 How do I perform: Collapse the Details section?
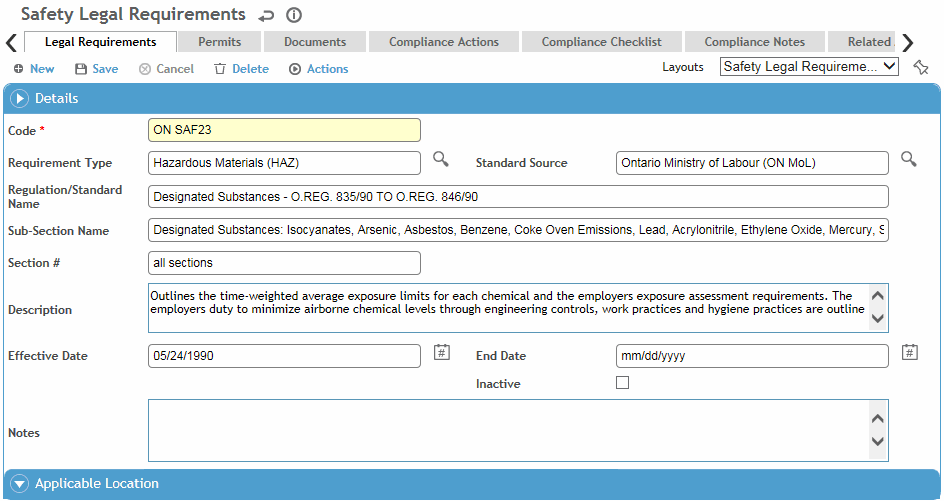pos(19,98)
